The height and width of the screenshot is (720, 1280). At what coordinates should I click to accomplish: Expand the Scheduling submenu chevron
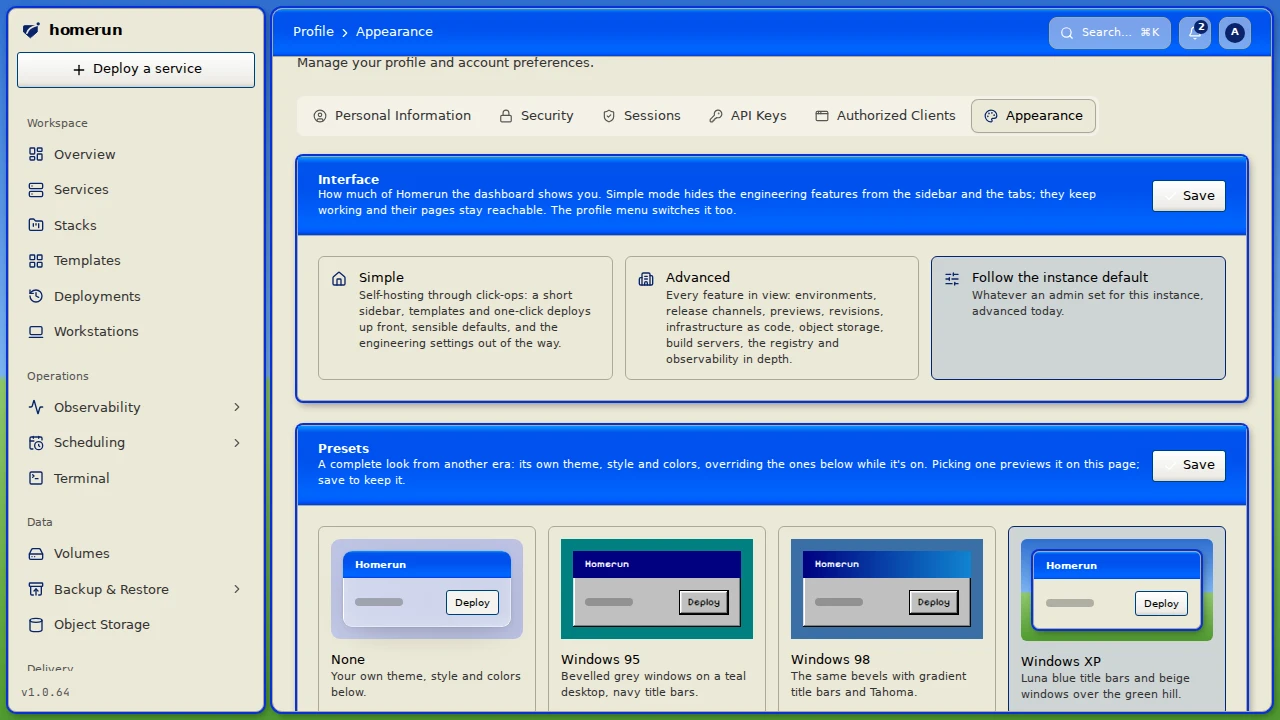237,442
